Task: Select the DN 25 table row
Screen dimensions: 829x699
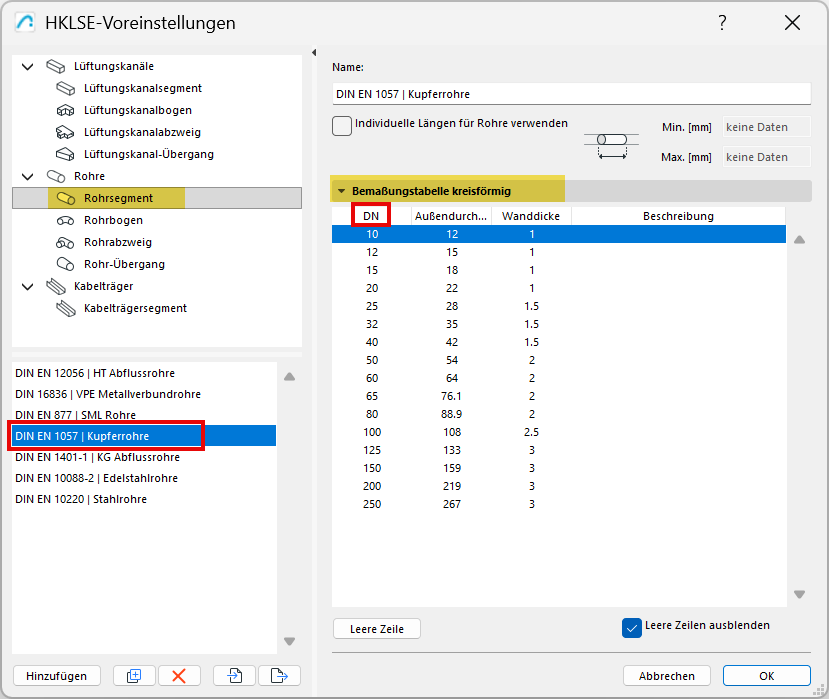Action: (x=559, y=306)
